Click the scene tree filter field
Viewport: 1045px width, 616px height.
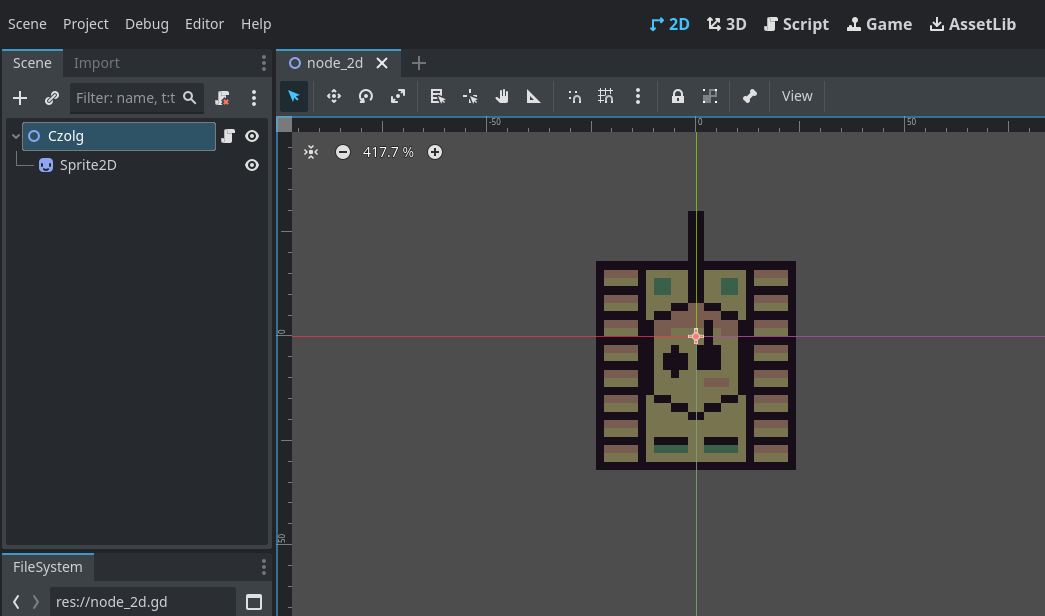[125, 98]
